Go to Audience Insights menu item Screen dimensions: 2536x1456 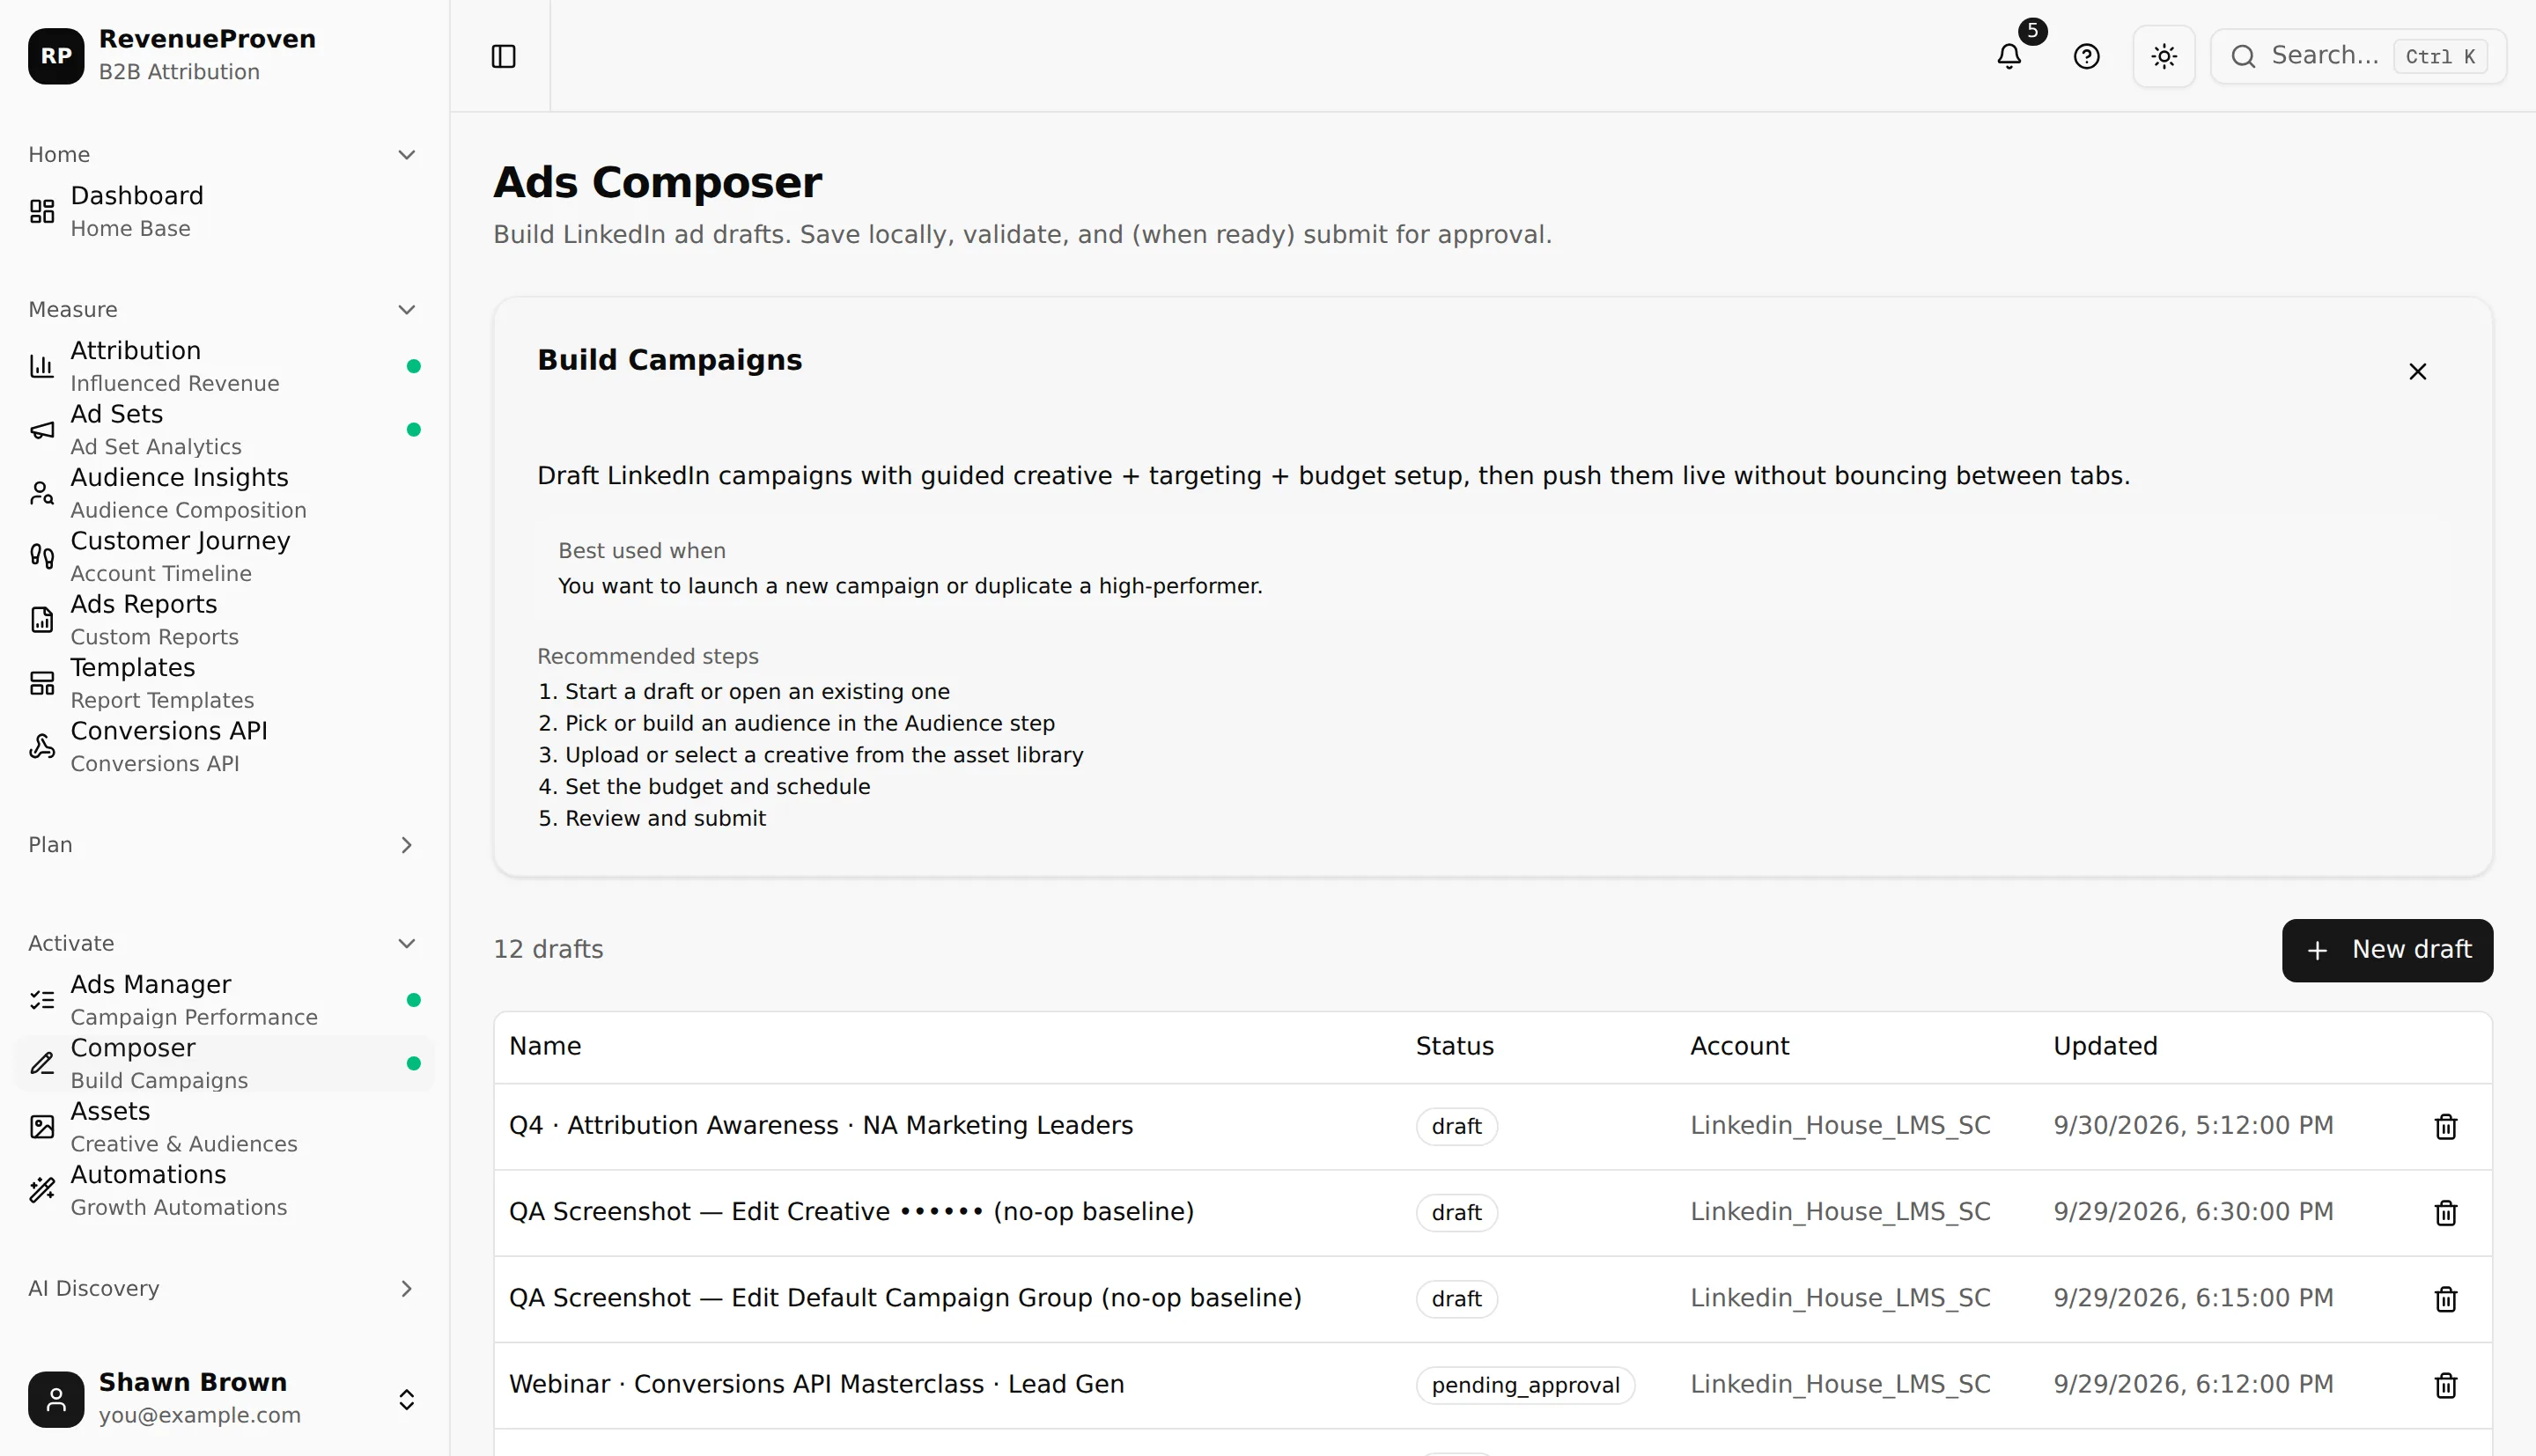coord(224,493)
